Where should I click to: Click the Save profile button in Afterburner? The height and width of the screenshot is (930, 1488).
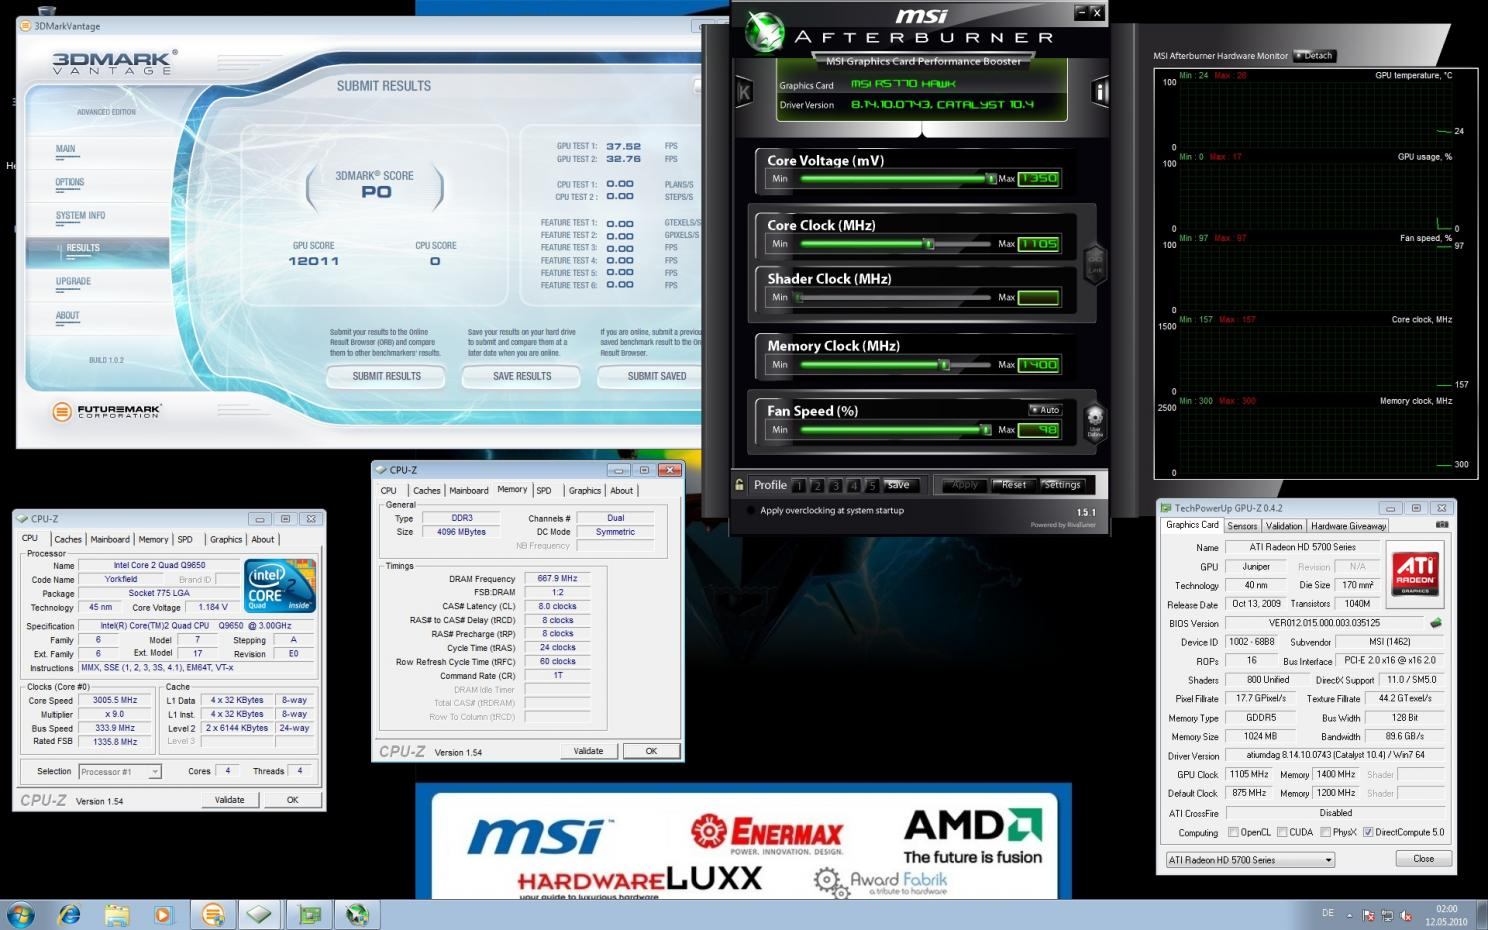click(x=899, y=485)
